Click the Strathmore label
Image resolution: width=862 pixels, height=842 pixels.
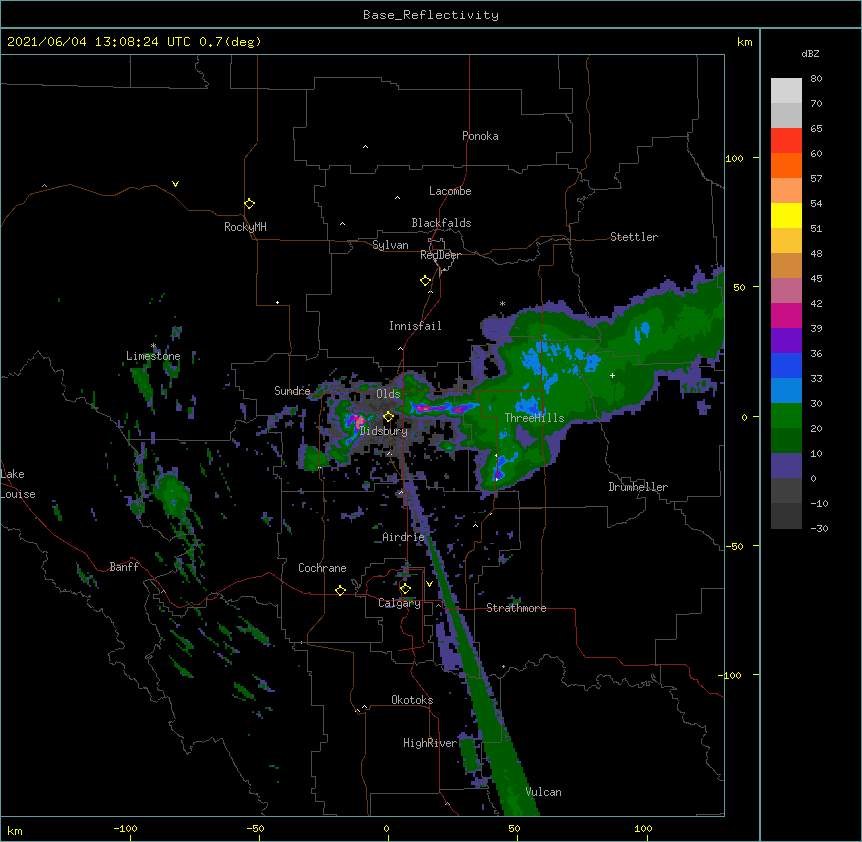(516, 608)
